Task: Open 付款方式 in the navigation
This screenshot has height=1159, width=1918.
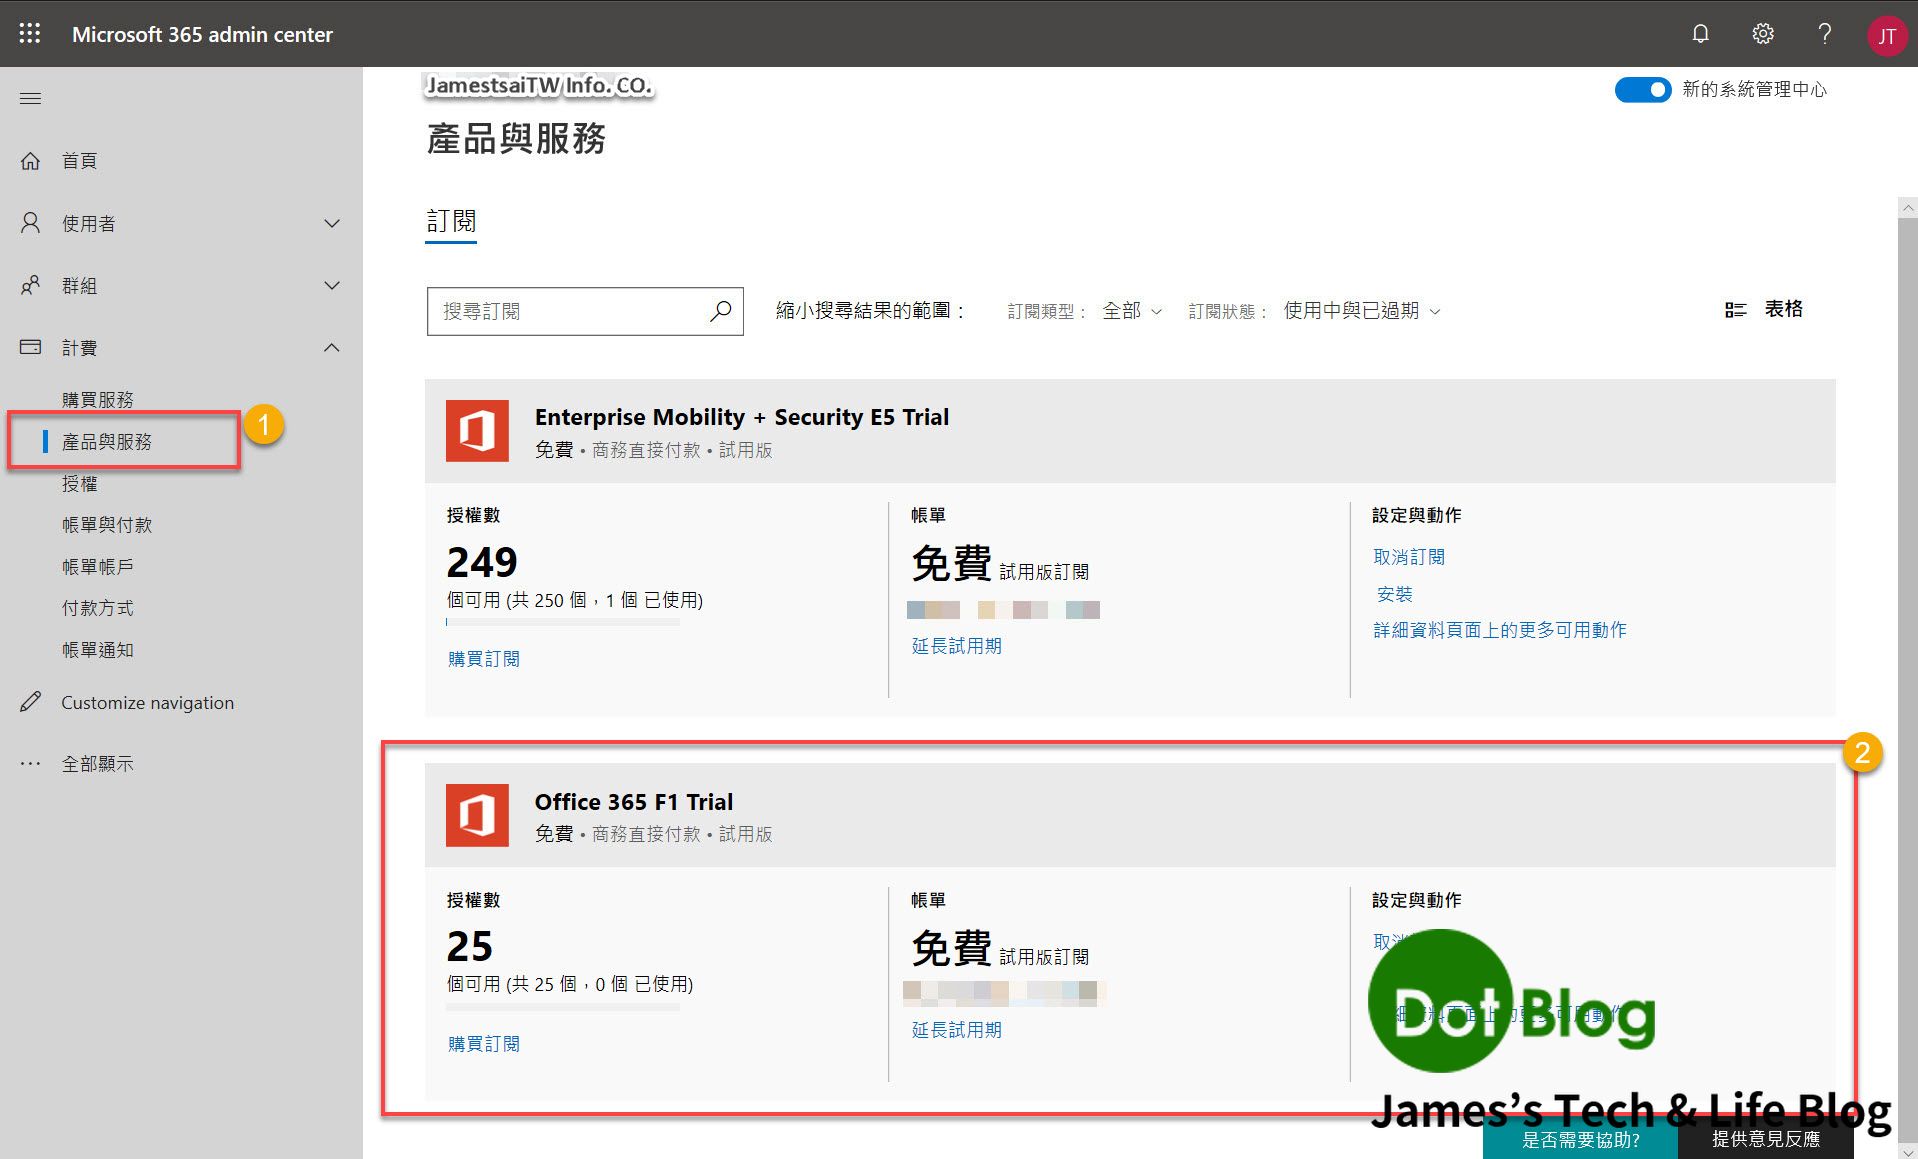Action: (x=98, y=607)
